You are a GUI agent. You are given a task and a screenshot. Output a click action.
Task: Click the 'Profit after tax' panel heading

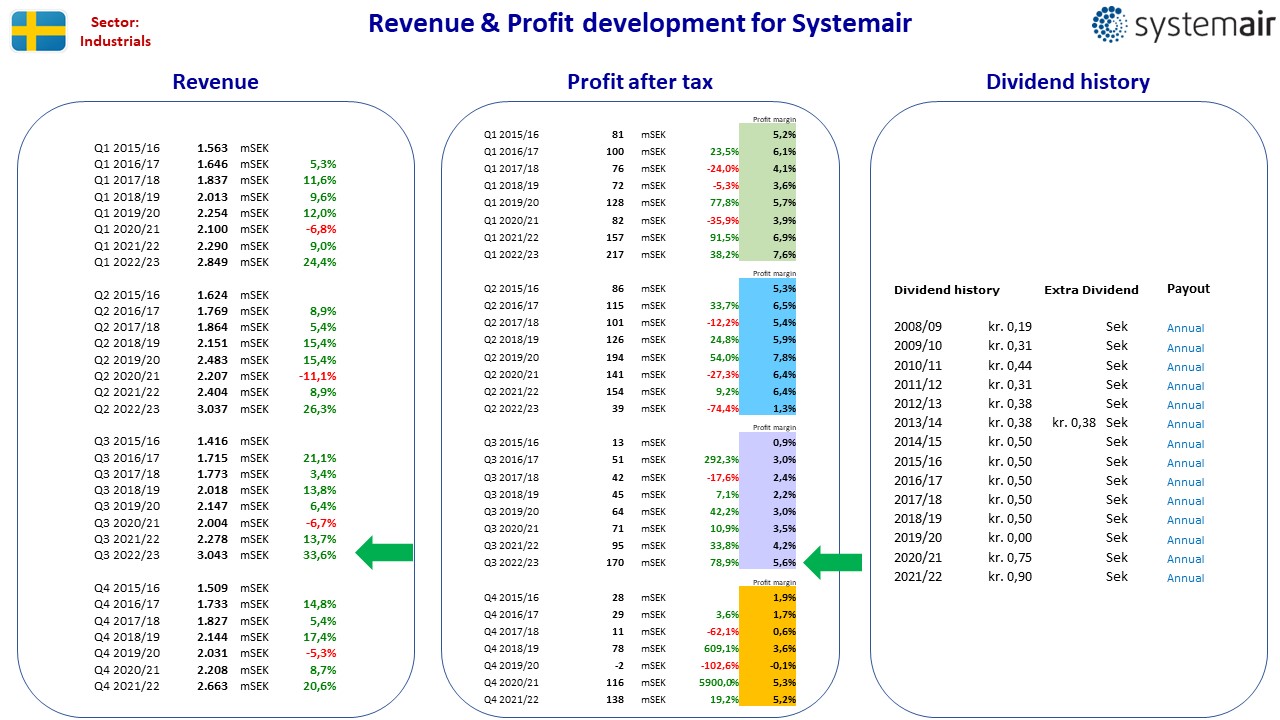[640, 82]
